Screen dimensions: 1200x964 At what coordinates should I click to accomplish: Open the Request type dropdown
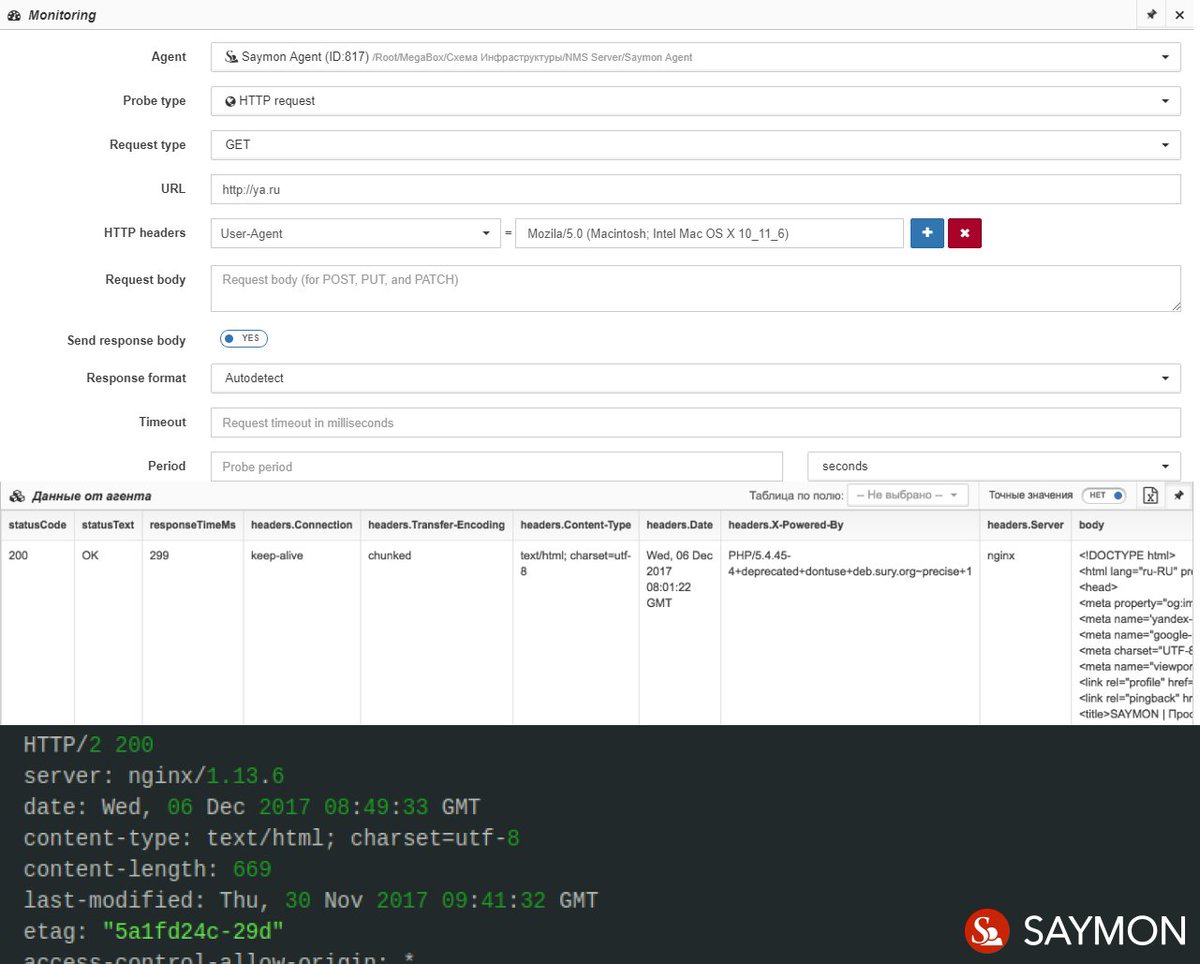click(x=696, y=145)
